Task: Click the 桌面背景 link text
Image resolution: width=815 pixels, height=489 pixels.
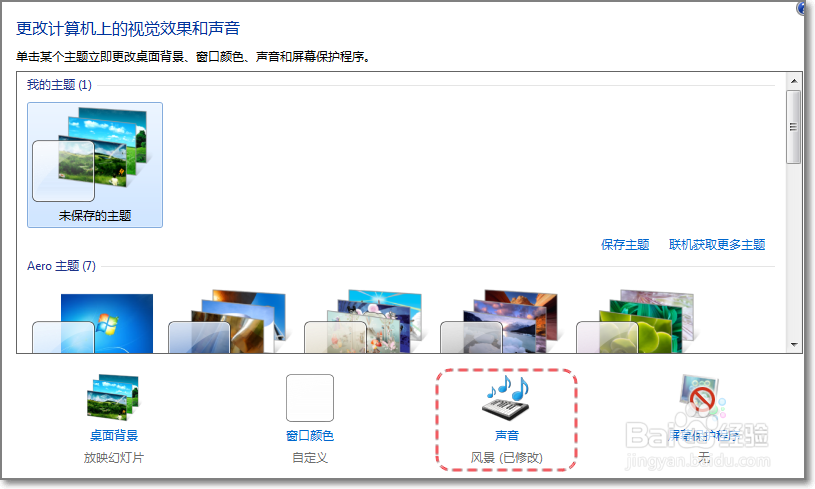Action: 114,435
